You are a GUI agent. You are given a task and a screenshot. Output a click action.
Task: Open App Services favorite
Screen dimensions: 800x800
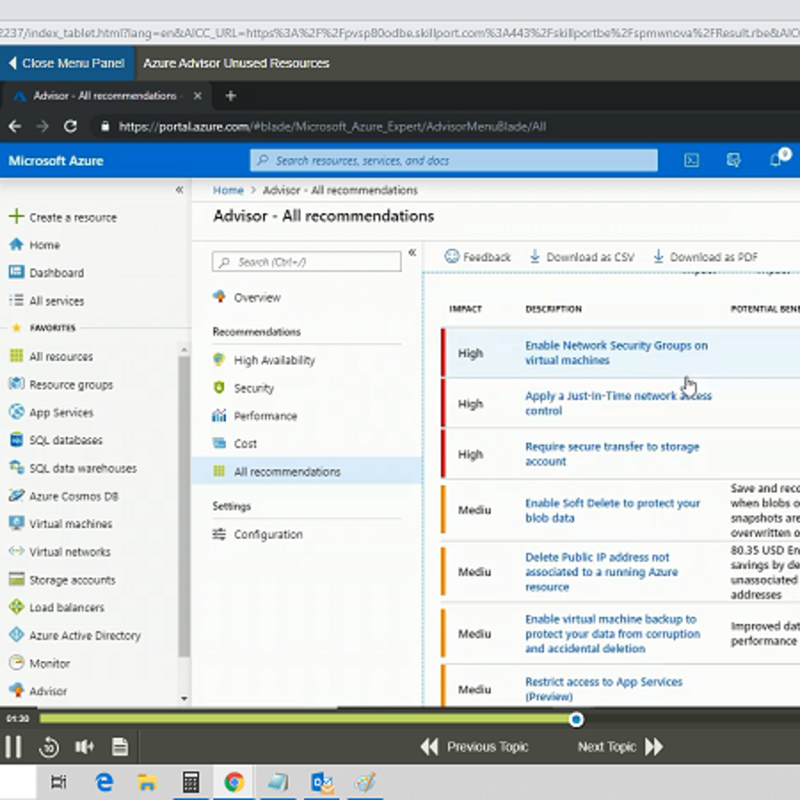[x=51, y=412]
